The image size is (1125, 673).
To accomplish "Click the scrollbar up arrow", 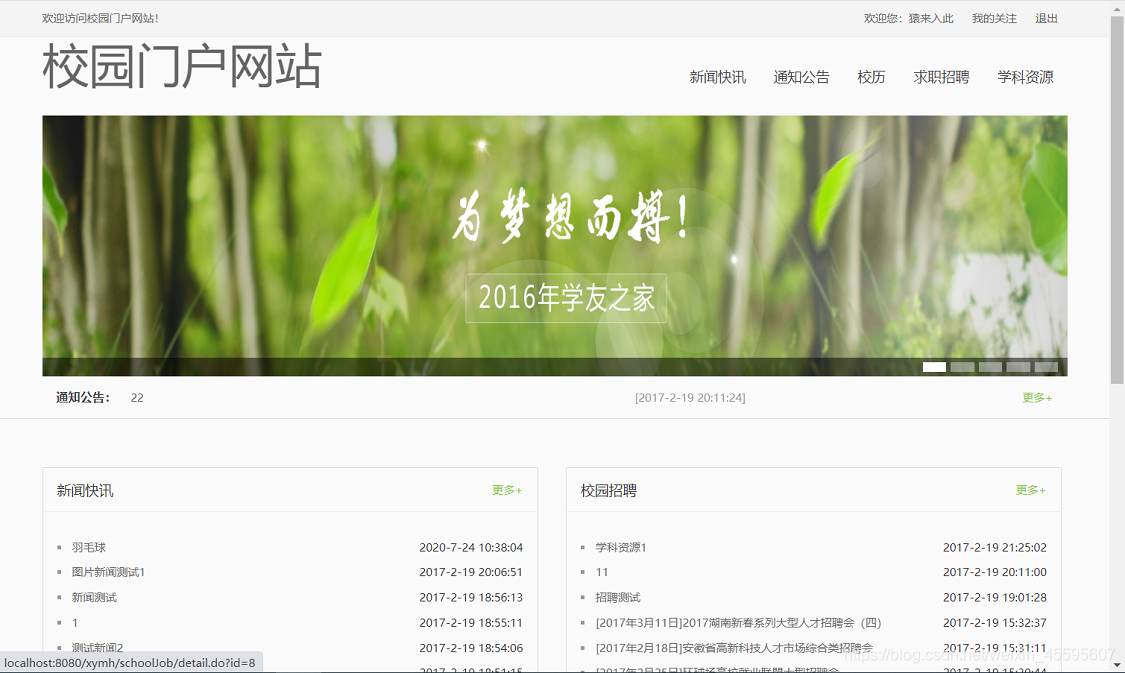I will click(x=1117, y=7).
